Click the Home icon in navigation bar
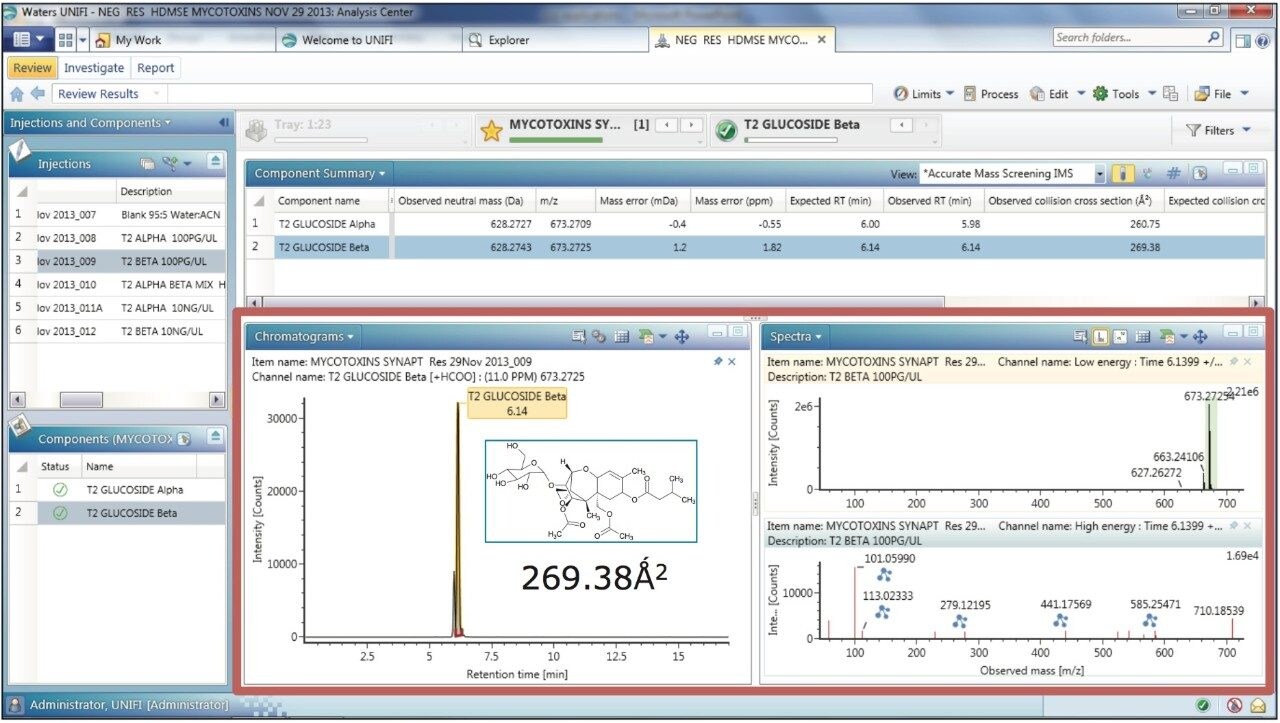This screenshot has width=1280, height=723. point(17,94)
